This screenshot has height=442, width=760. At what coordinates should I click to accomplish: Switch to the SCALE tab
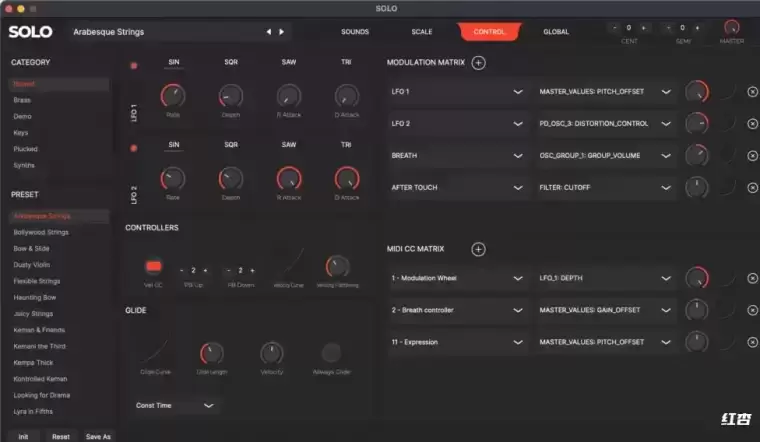[422, 32]
